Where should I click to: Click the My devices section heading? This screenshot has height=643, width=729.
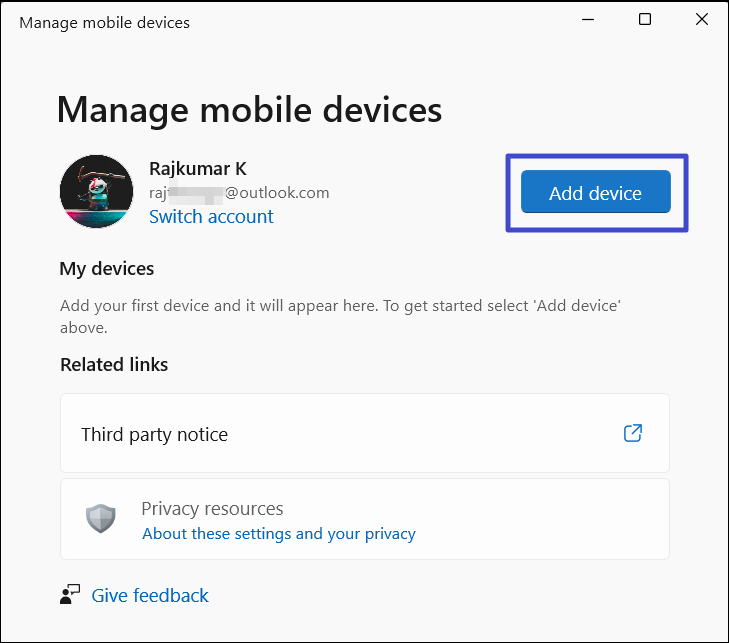107,268
